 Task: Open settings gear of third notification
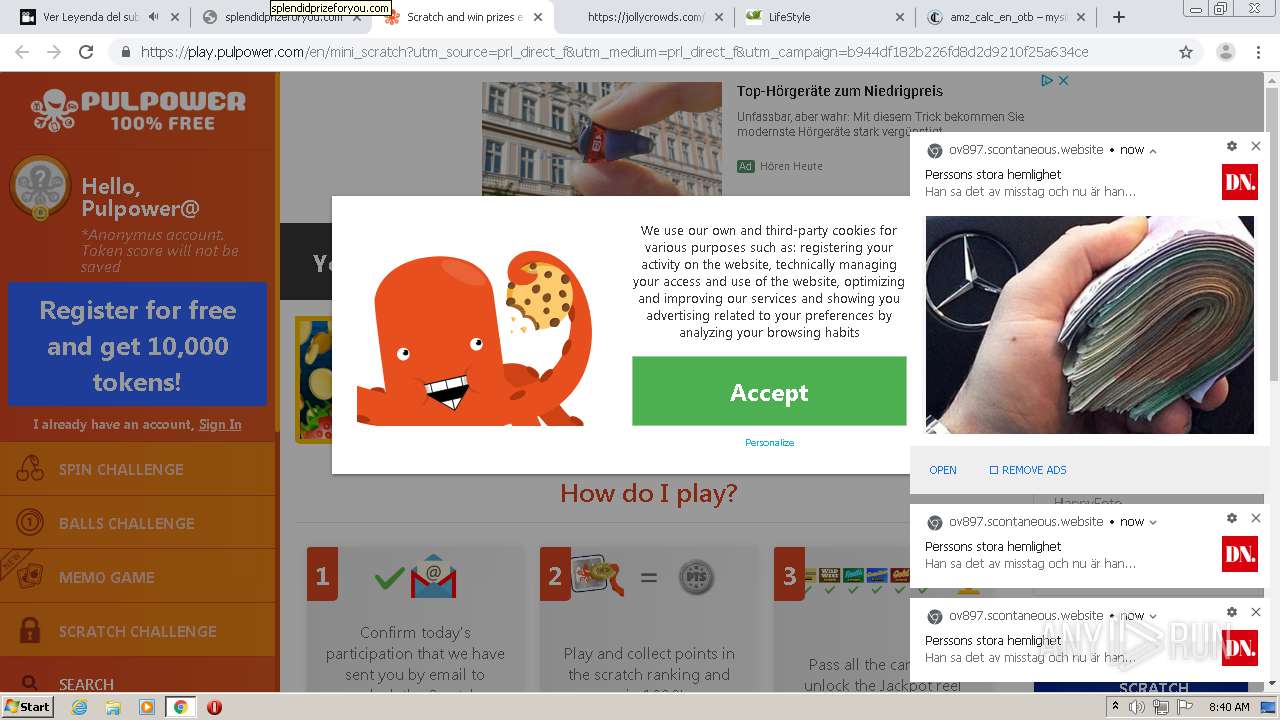click(1232, 612)
